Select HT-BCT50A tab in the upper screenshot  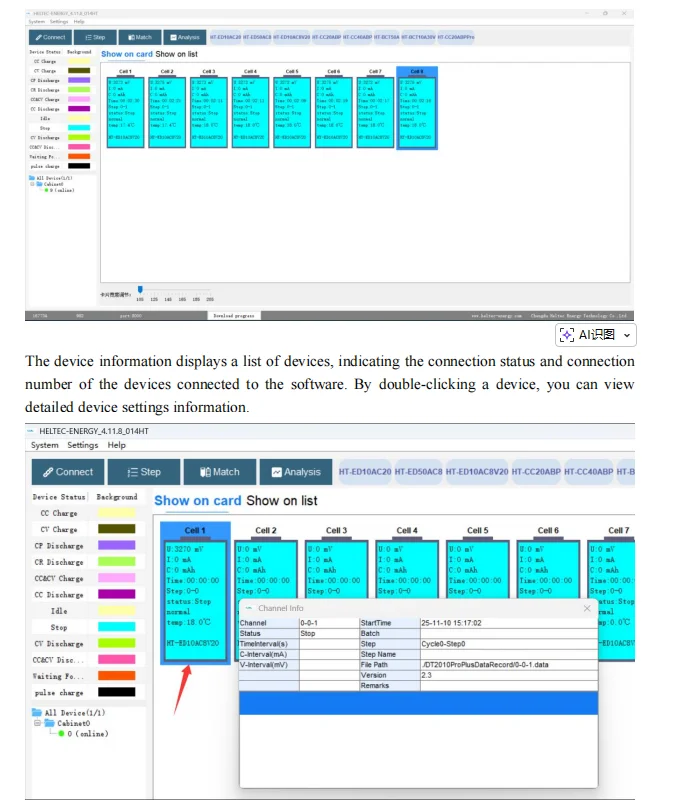point(386,37)
